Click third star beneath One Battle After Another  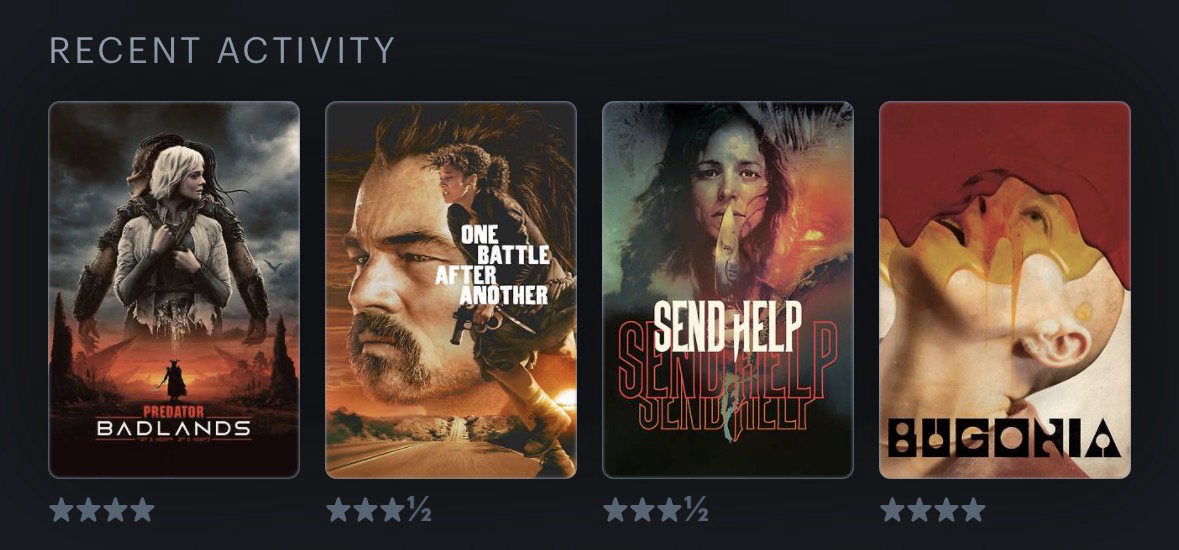click(x=392, y=509)
